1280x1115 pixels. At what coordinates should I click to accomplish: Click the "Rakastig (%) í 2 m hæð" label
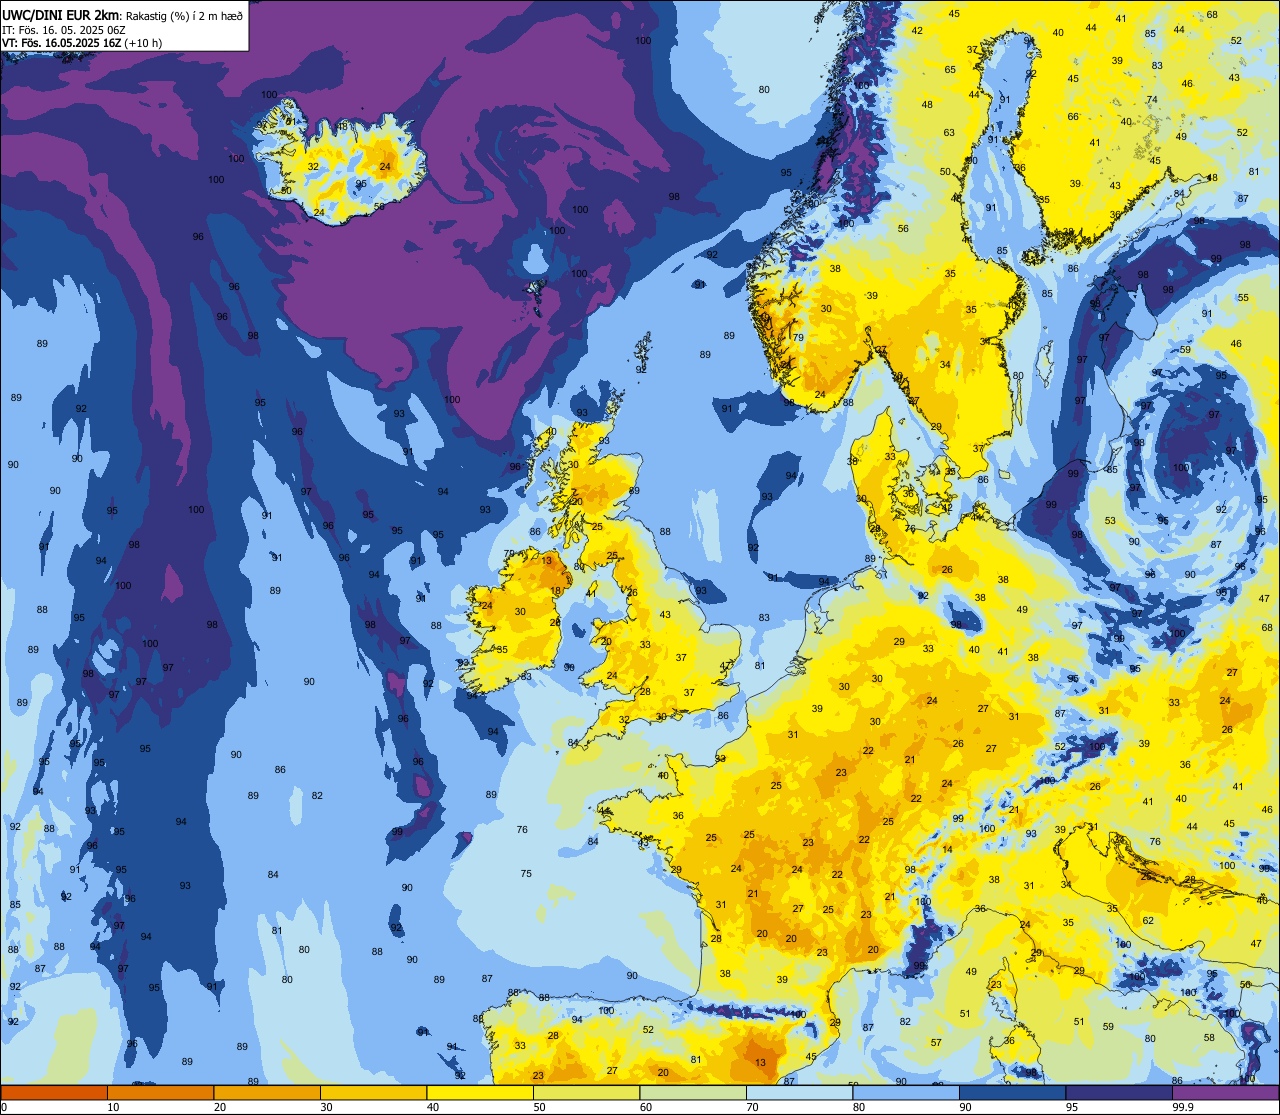(x=183, y=15)
